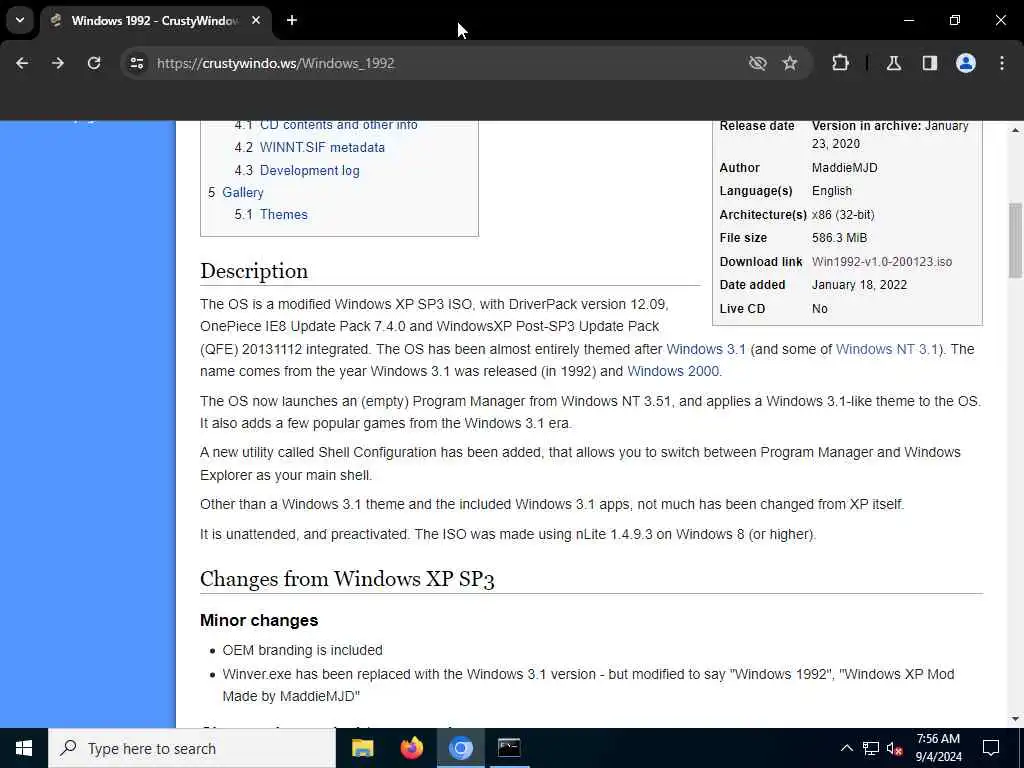Click the date added January 18, 2022
Viewport: 1024px width, 768px height.
tap(859, 285)
